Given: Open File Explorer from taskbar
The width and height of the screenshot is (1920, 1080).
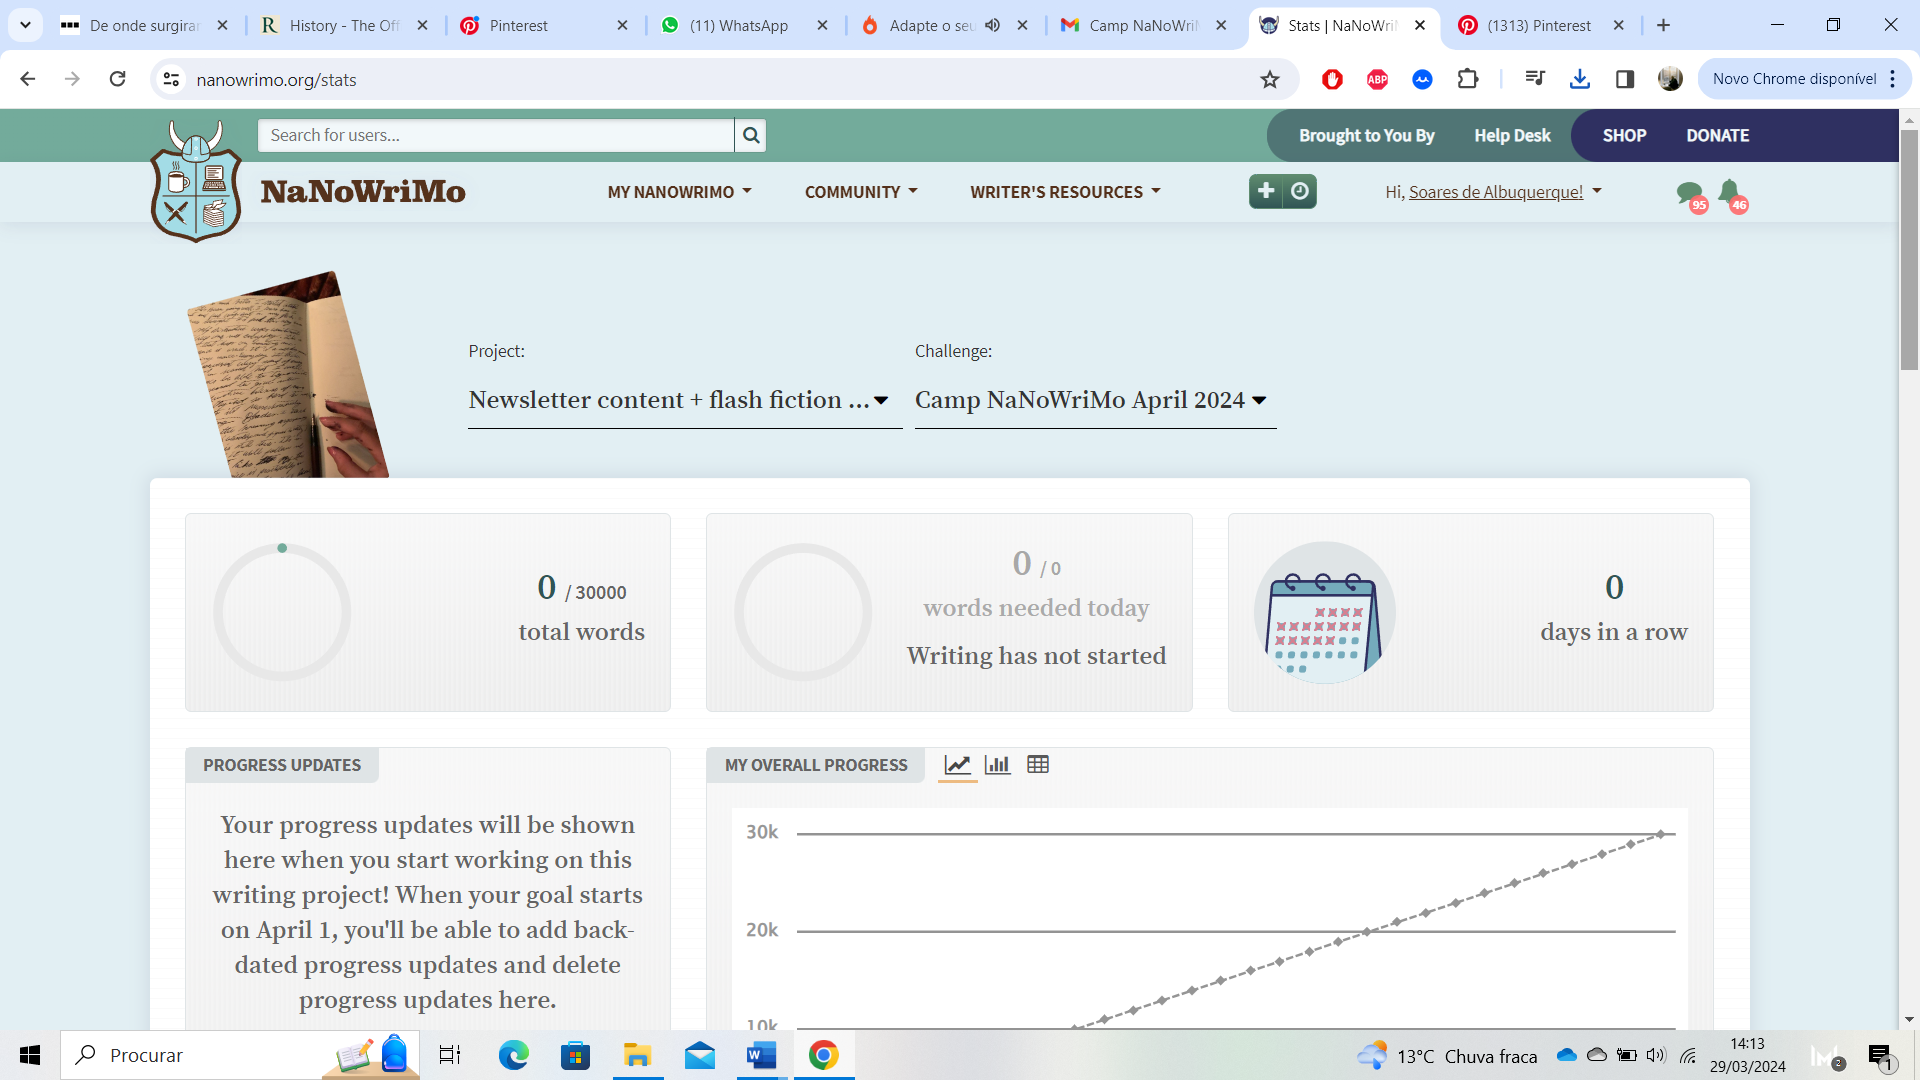Looking at the screenshot, I should click(x=637, y=1055).
